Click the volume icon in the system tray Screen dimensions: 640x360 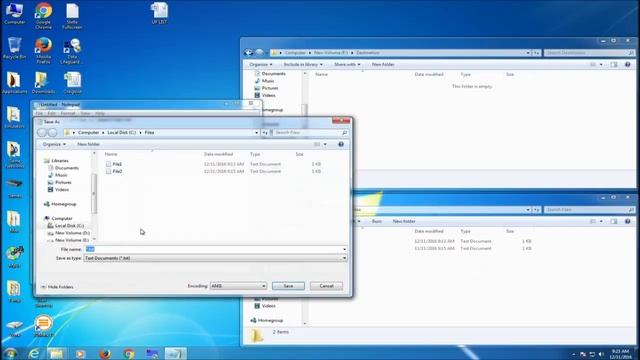[601, 354]
